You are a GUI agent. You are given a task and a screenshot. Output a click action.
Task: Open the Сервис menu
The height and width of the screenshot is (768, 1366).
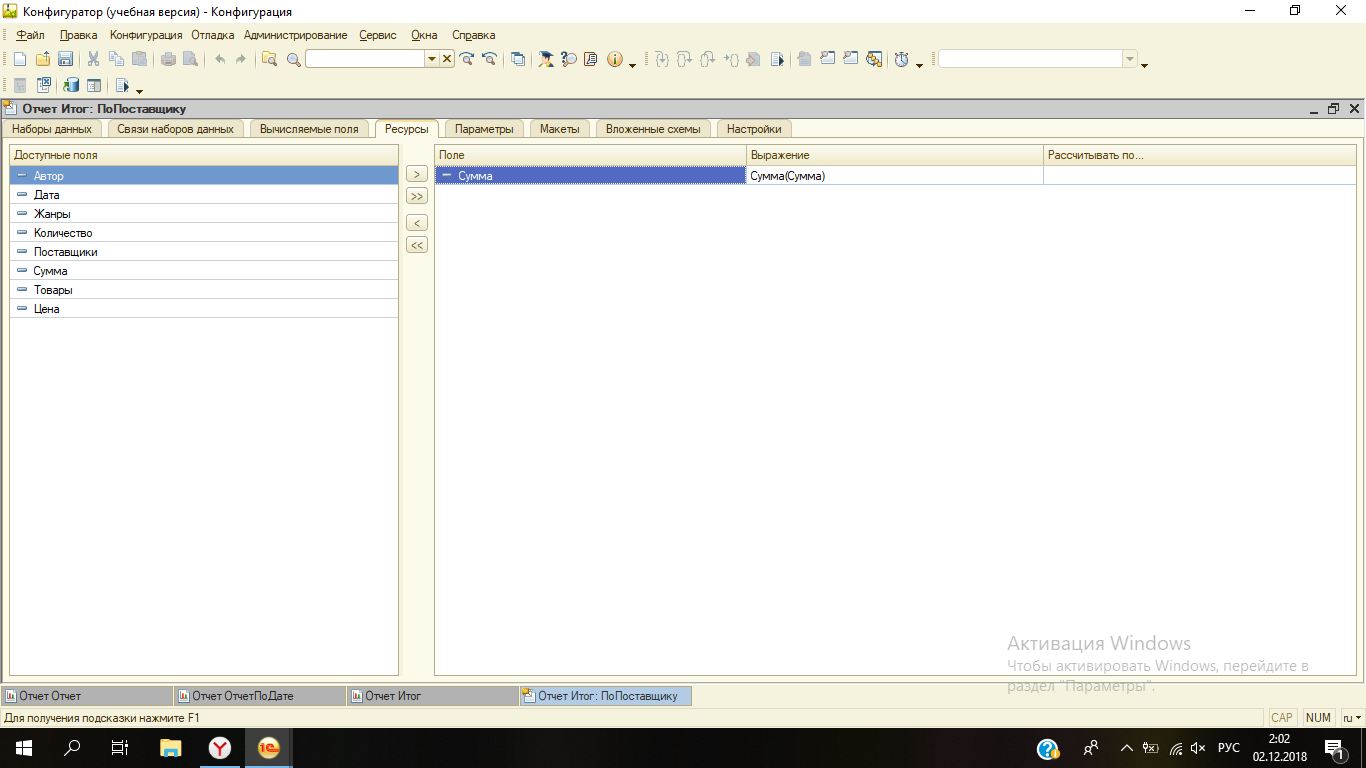pos(378,35)
